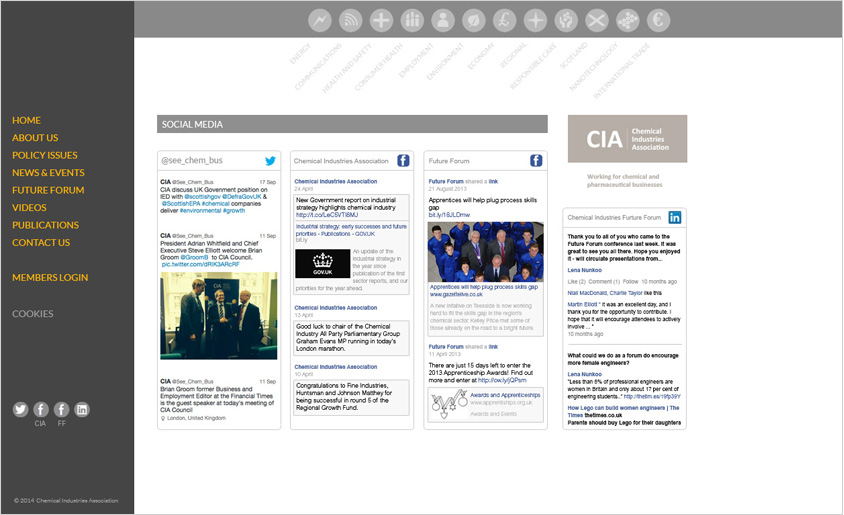Open the International Trade euro icon
Image resolution: width=844 pixels, height=515 pixels.
(x=658, y=21)
